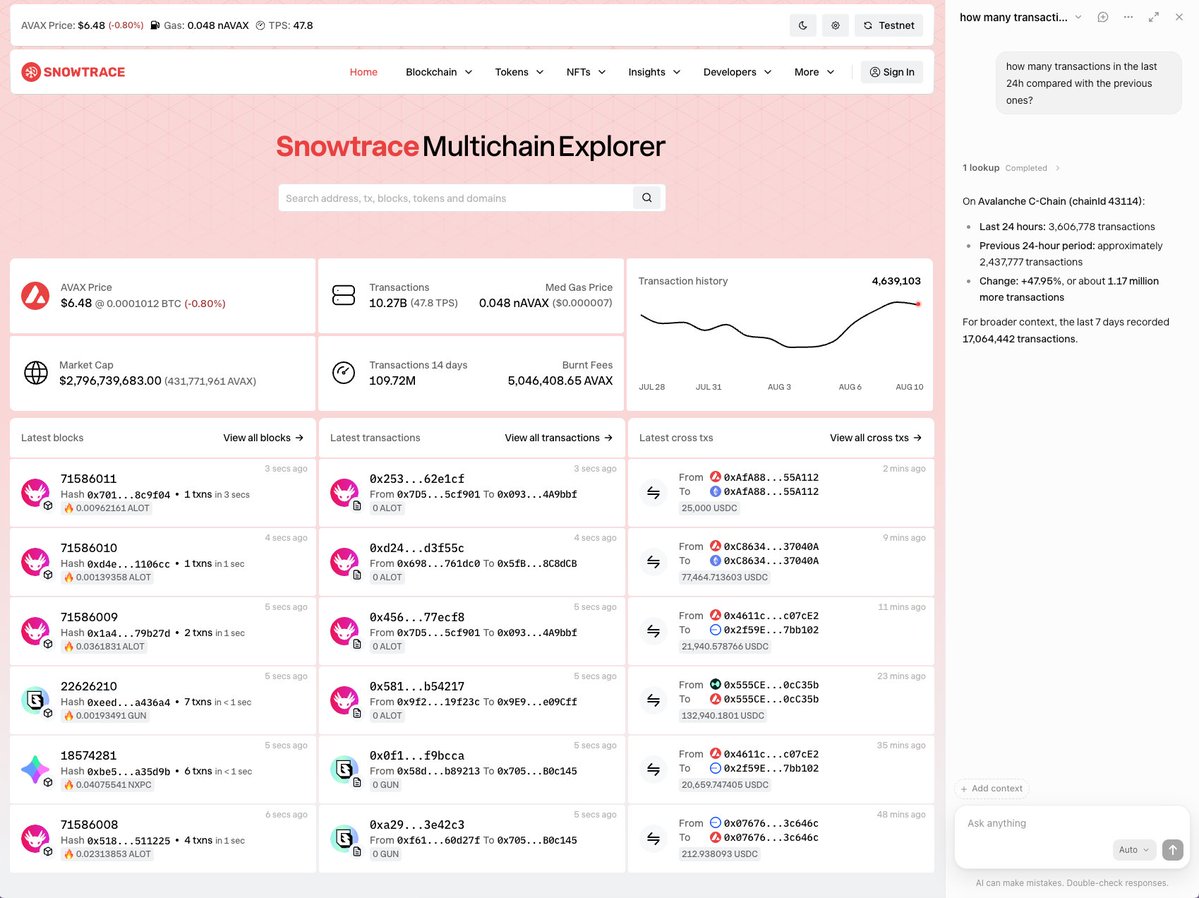Click the AVAX logo icon
1199x898 pixels.
[x=35, y=295]
